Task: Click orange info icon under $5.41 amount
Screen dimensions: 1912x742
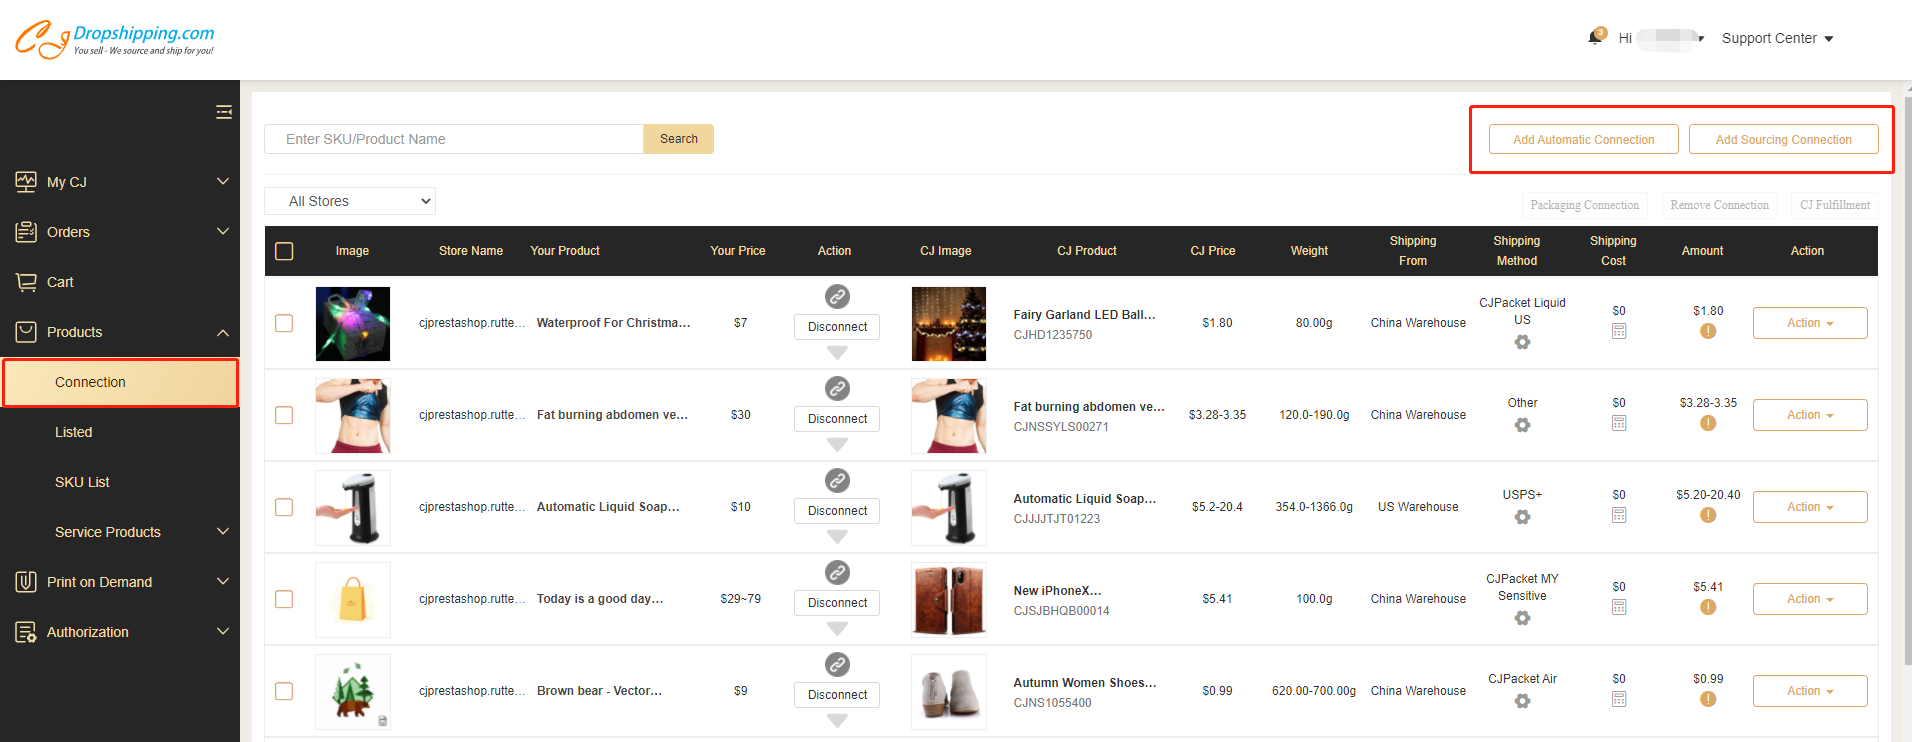Action: [x=1708, y=607]
